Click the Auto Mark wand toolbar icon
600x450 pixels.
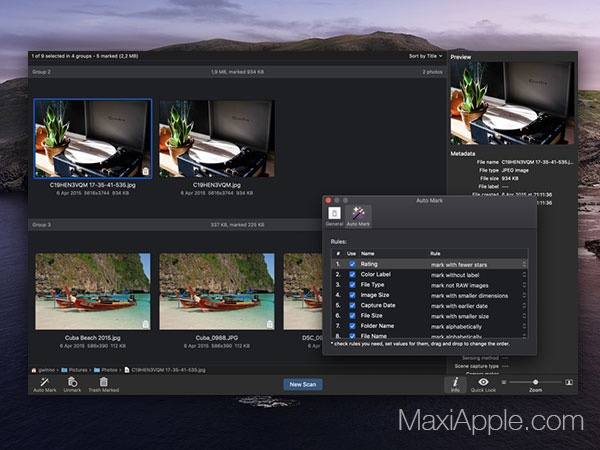[x=45, y=384]
